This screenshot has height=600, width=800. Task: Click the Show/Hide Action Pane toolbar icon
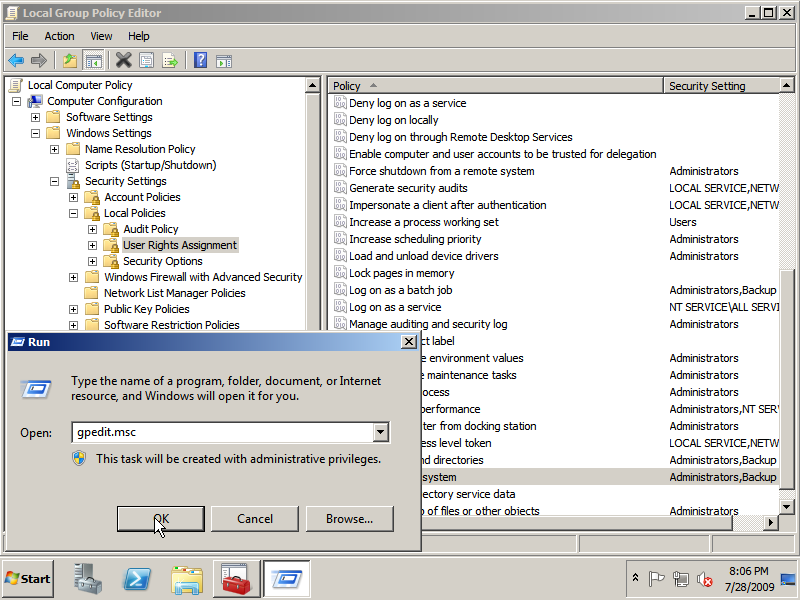pos(224,61)
